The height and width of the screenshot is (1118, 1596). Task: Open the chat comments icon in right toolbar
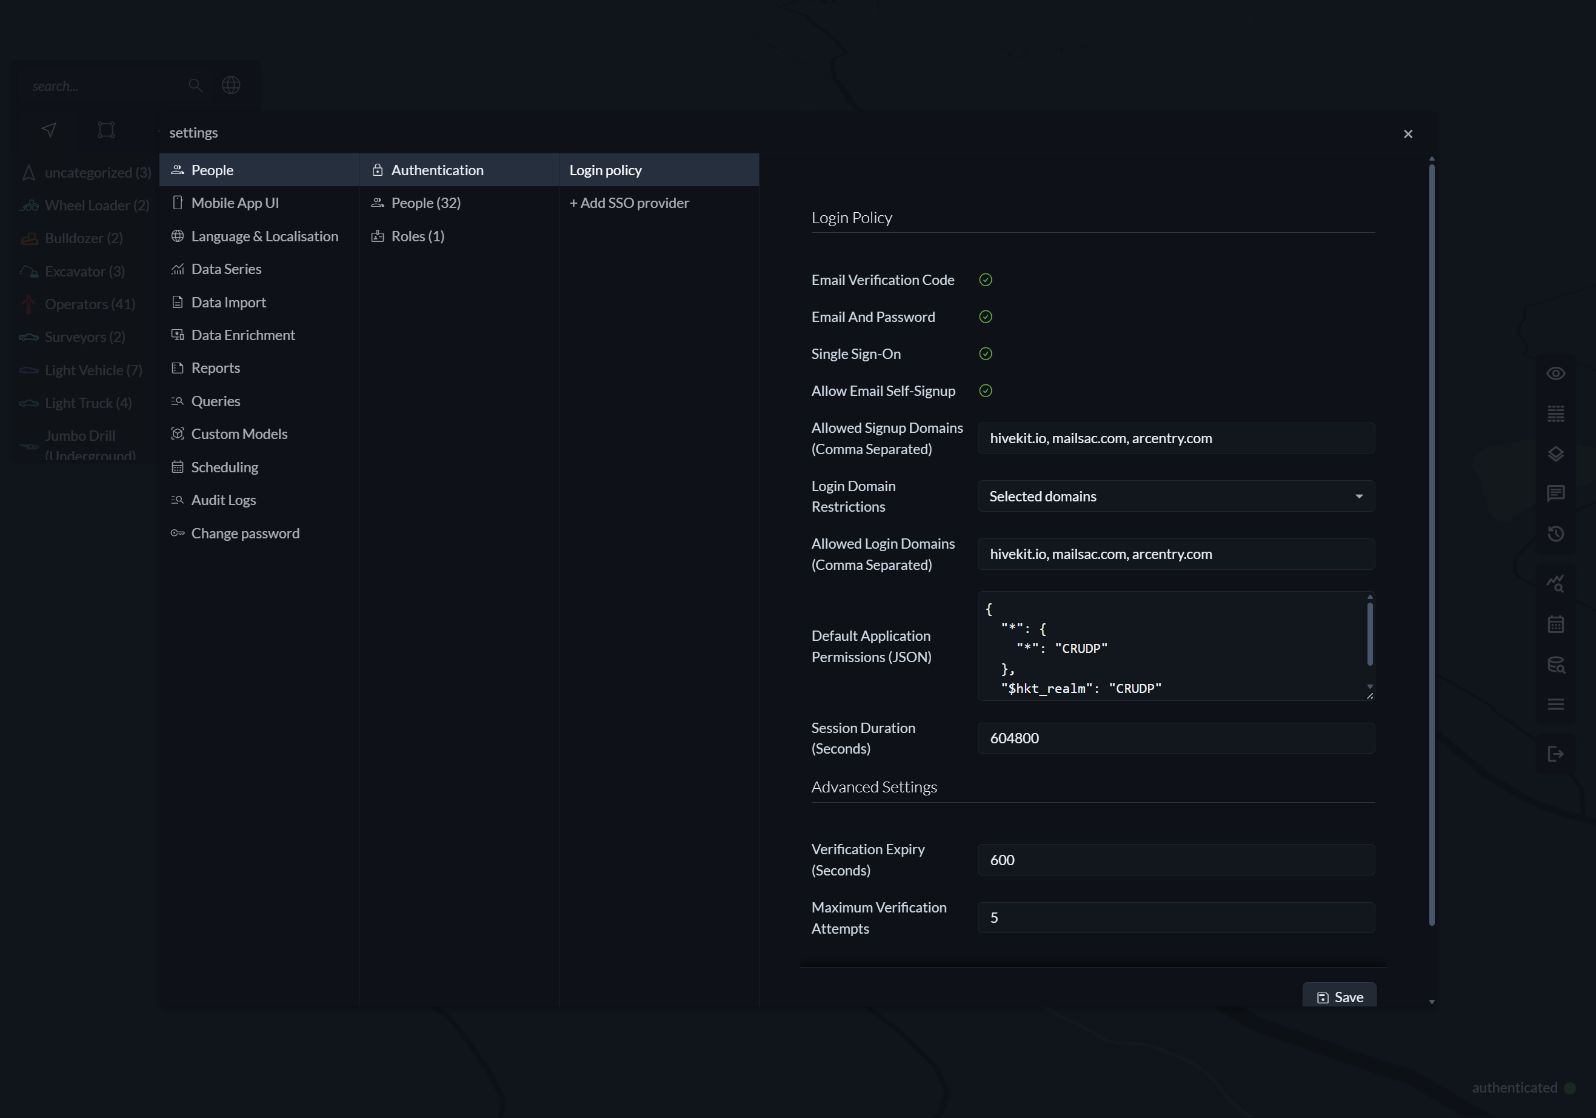[1556, 494]
